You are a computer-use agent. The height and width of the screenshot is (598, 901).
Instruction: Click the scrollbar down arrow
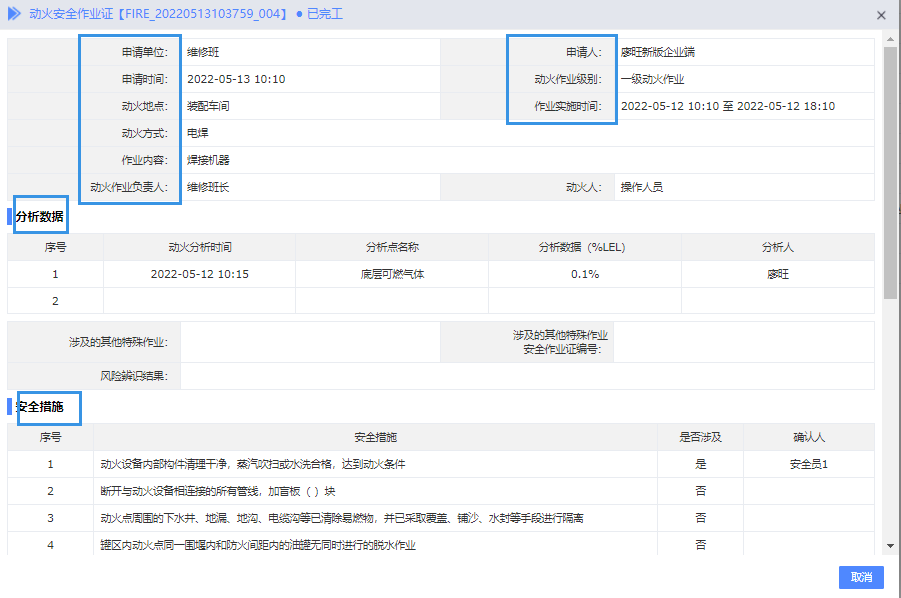tap(890, 546)
